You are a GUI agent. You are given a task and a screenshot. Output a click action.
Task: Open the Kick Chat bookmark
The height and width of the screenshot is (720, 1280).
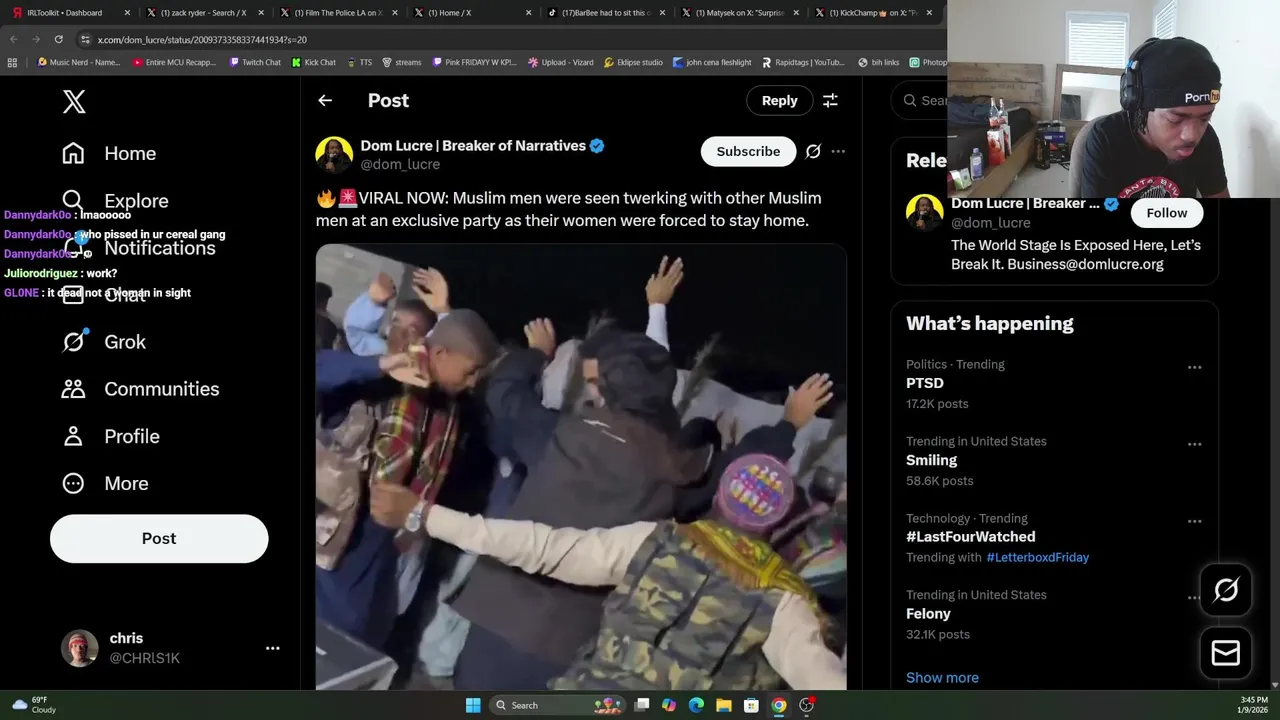point(314,62)
